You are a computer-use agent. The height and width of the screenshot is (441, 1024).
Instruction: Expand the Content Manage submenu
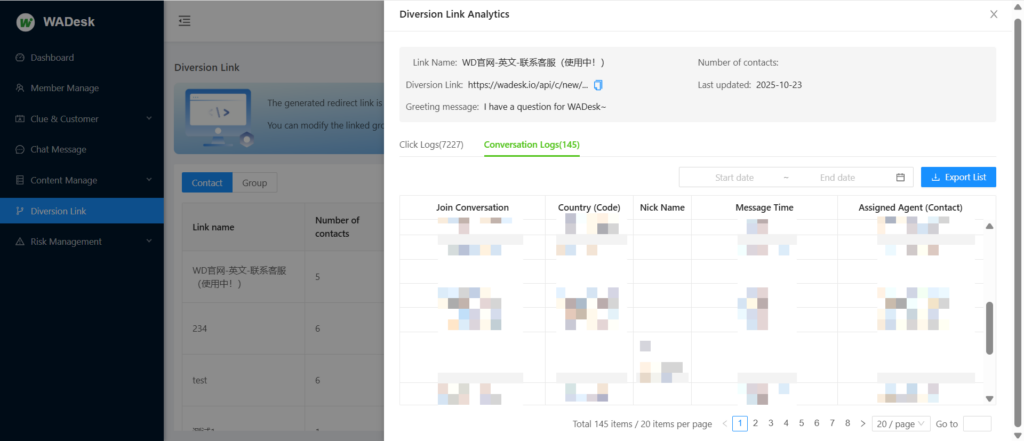click(x=148, y=180)
